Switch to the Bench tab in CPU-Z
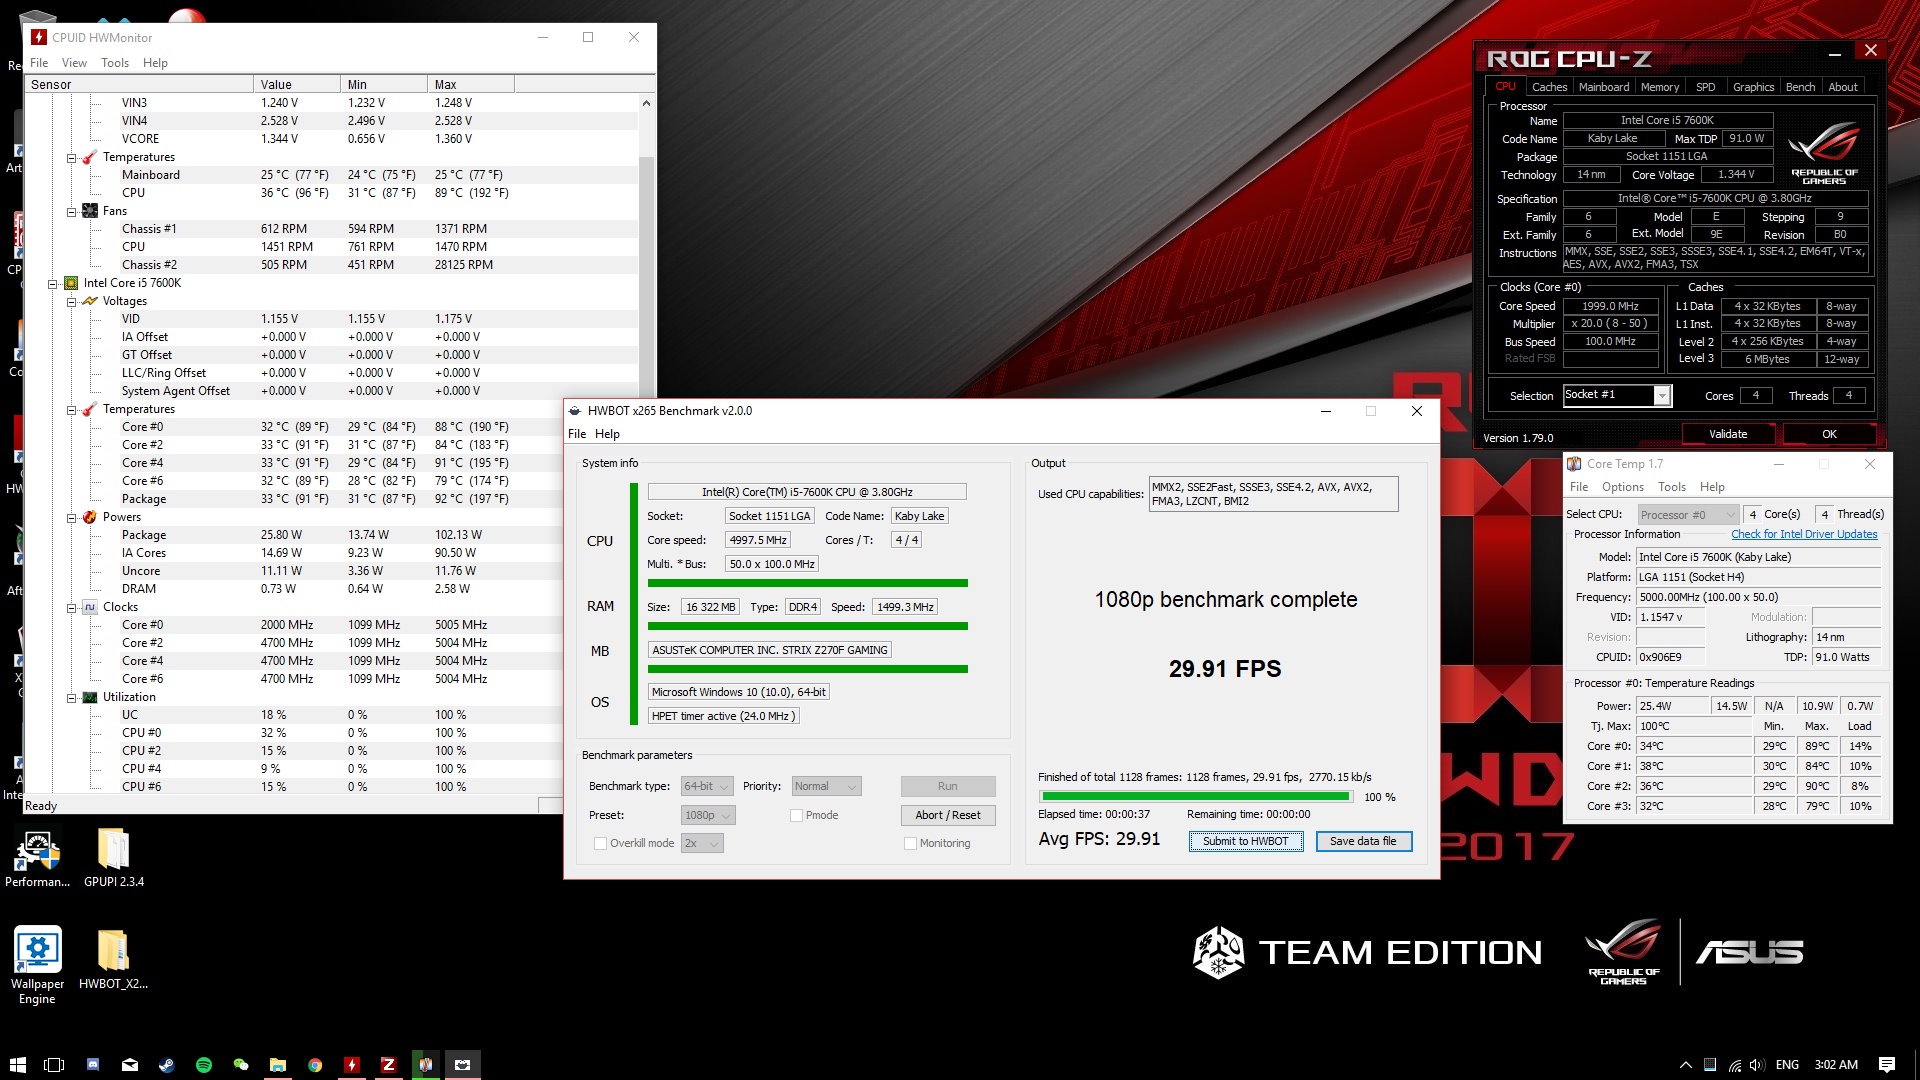Viewport: 1920px width, 1080px height. pyautogui.click(x=1800, y=87)
